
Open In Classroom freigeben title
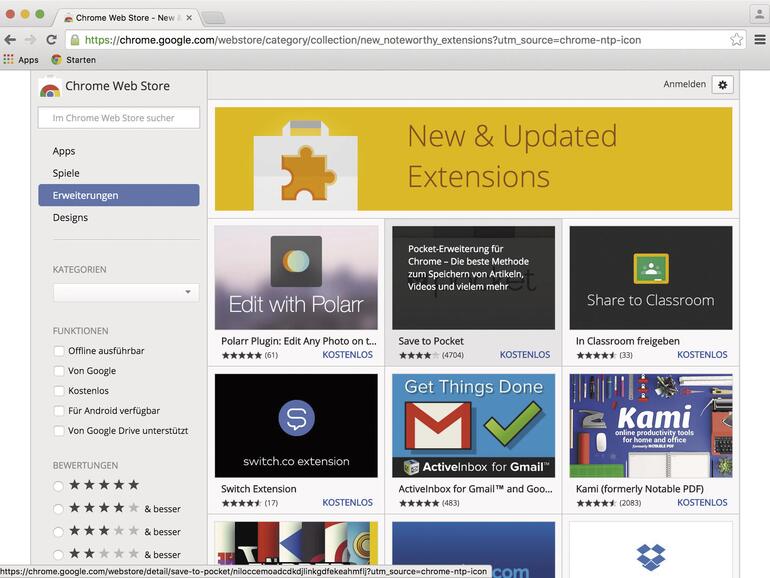[628, 341]
